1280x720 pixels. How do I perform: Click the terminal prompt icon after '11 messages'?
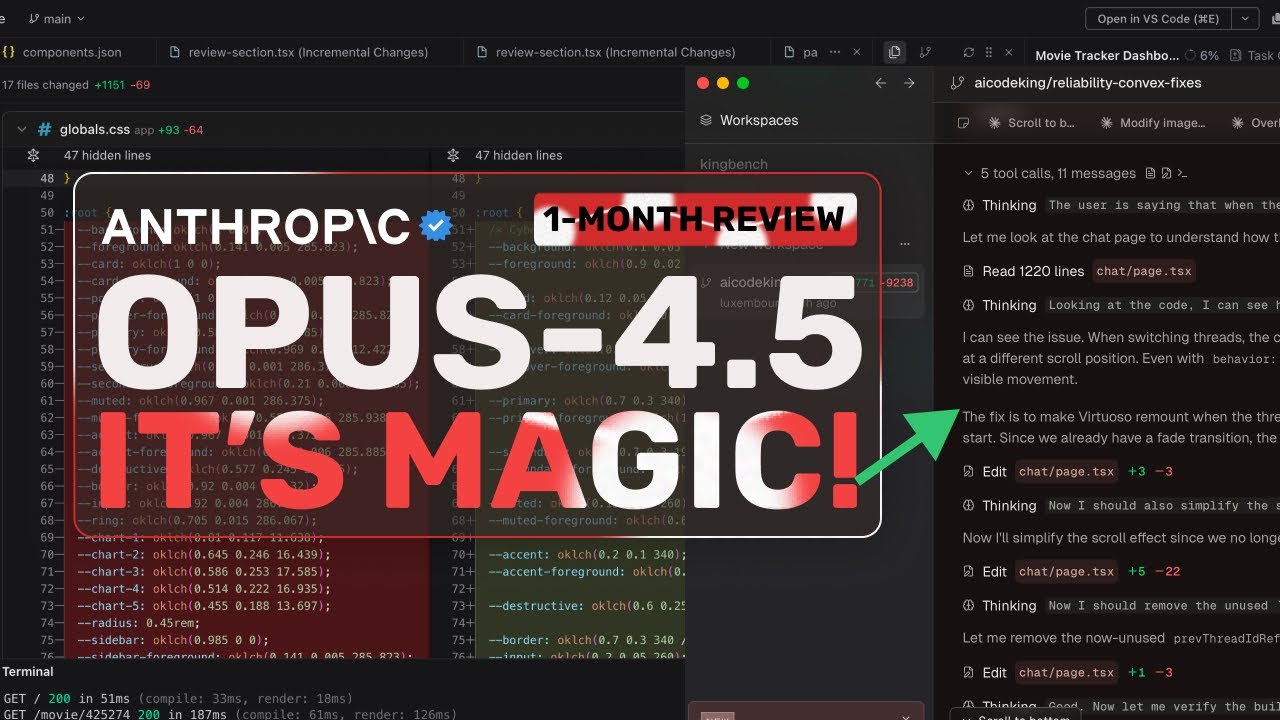click(1183, 173)
